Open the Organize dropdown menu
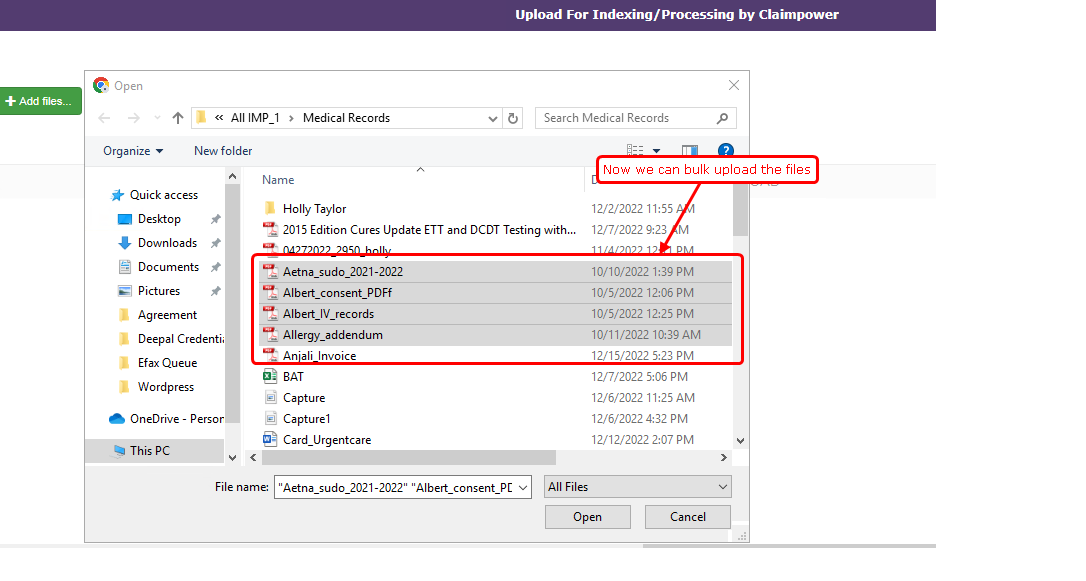 133,151
